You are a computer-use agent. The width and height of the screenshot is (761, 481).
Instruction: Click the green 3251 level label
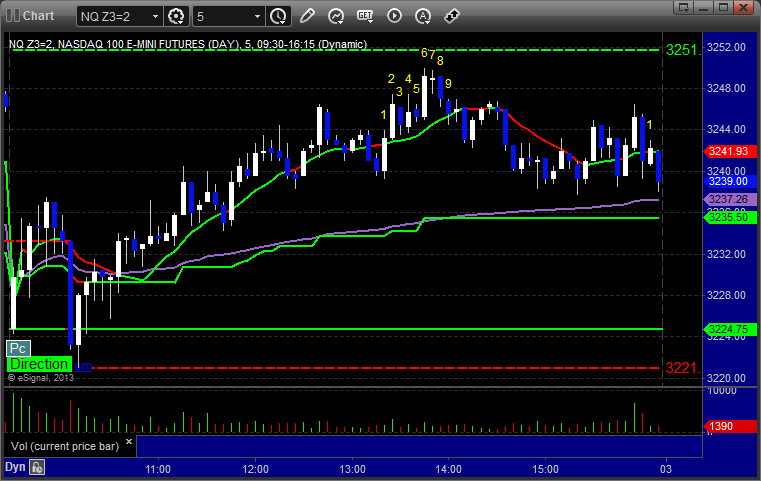(x=683, y=50)
